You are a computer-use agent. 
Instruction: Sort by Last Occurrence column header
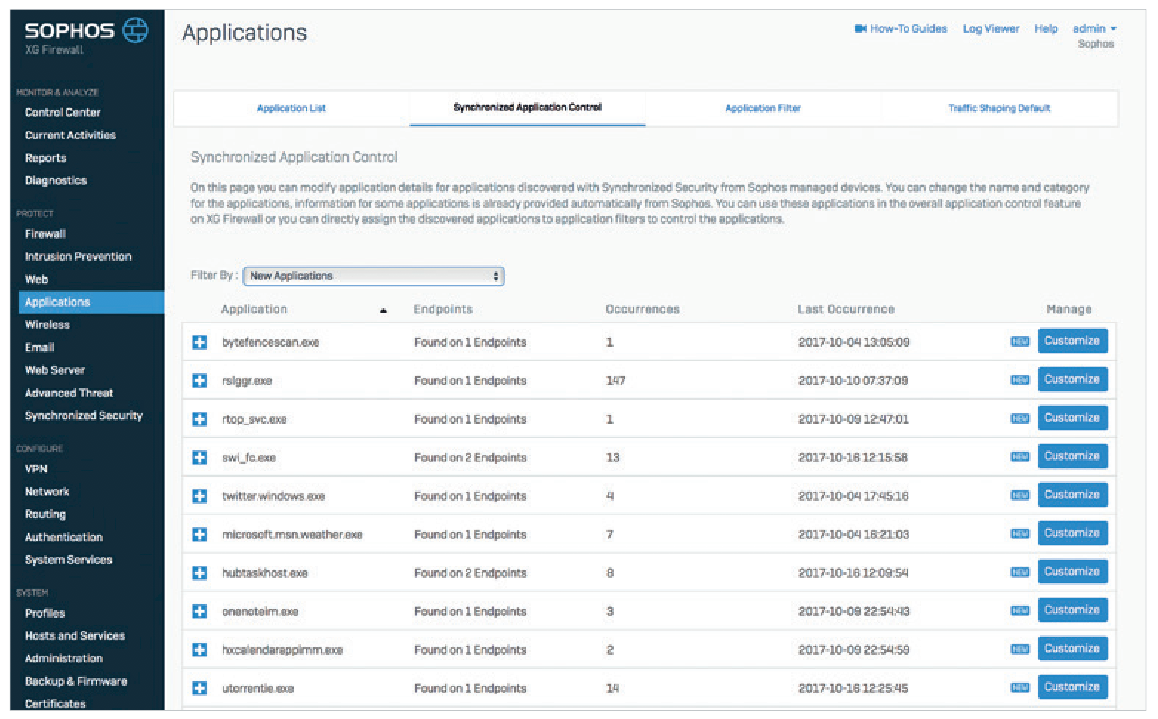[x=846, y=309]
